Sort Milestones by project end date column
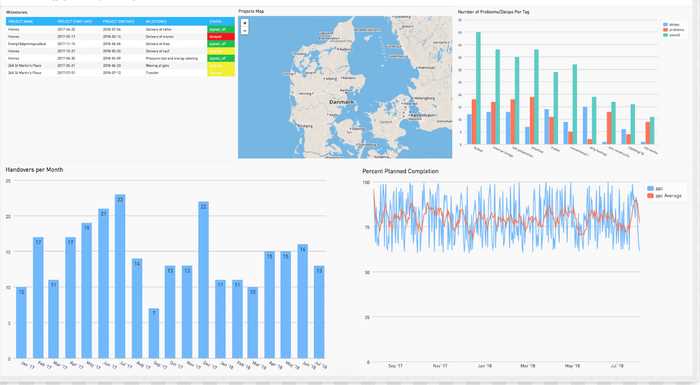This screenshot has height=385, width=700. point(118,21)
